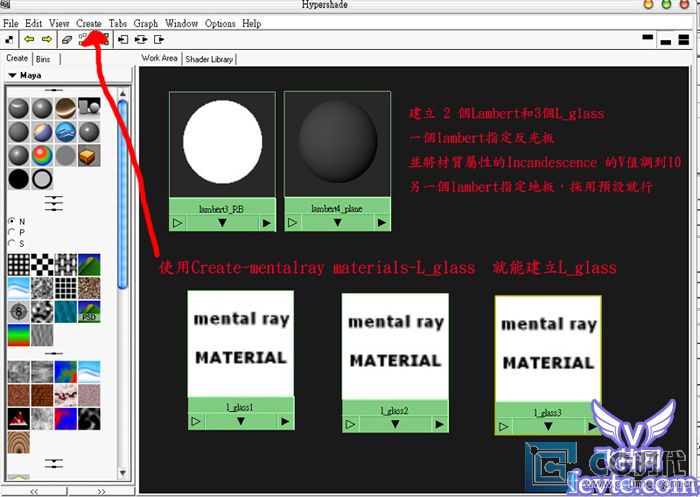Image resolution: width=700 pixels, height=497 pixels.
Task: Show top tabs only layout toggle
Action: pyautogui.click(x=648, y=39)
